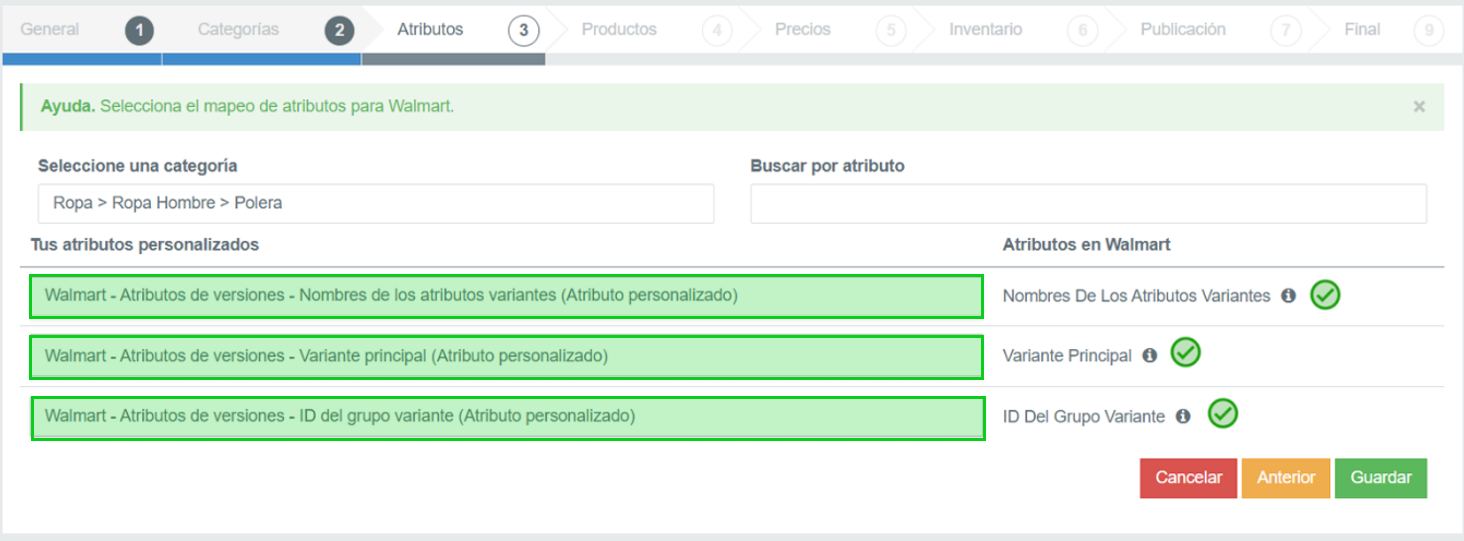Open the Precios step tab

[x=802, y=30]
